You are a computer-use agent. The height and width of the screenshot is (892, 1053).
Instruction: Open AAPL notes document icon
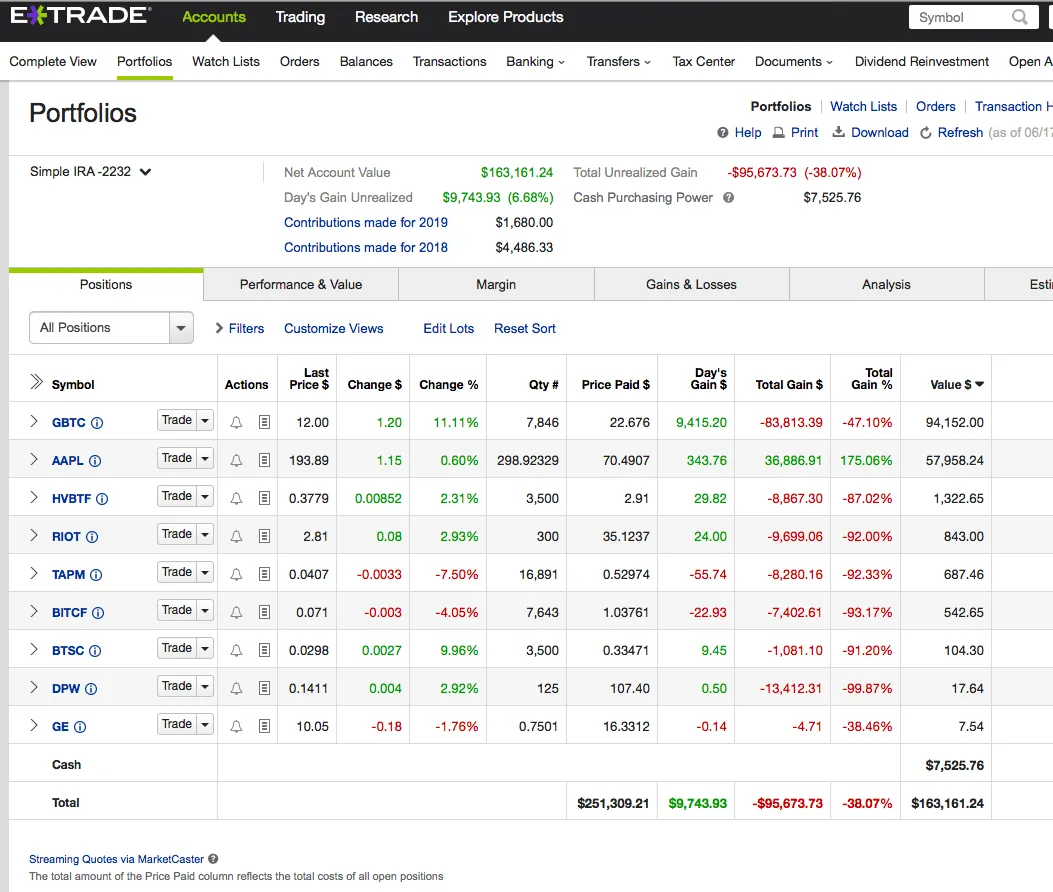coord(265,460)
